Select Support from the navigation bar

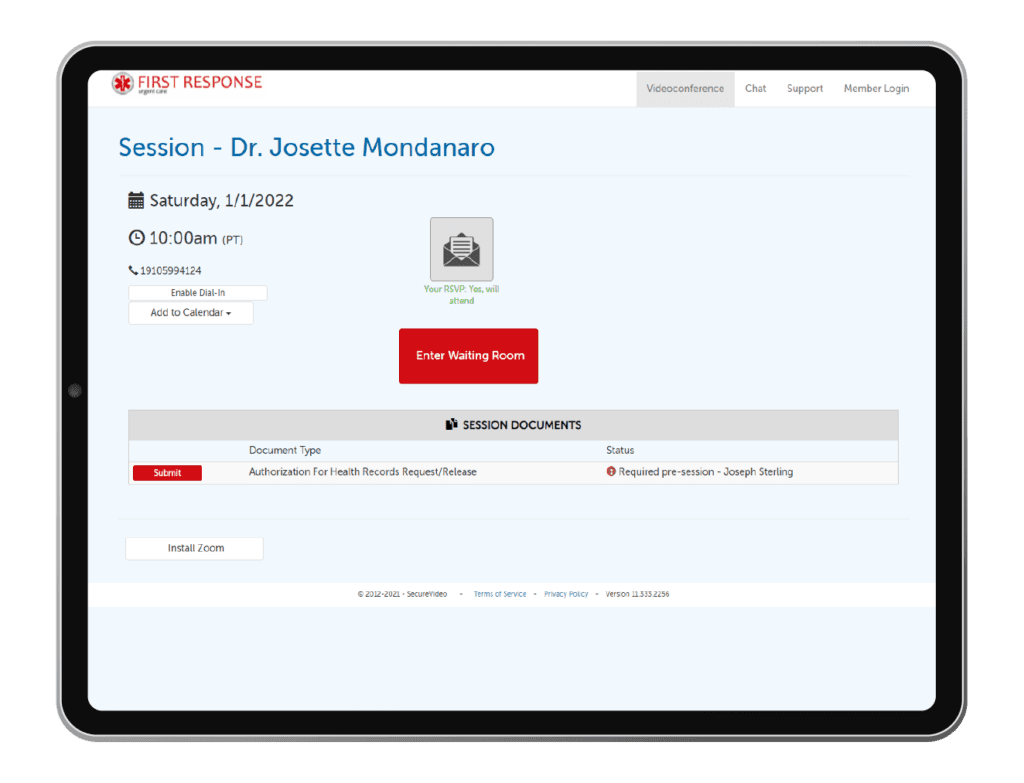coord(804,88)
